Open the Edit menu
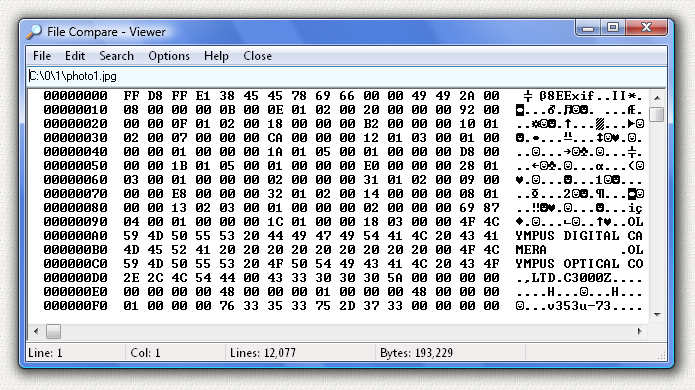Image resolution: width=695 pixels, height=390 pixels. tap(75, 56)
